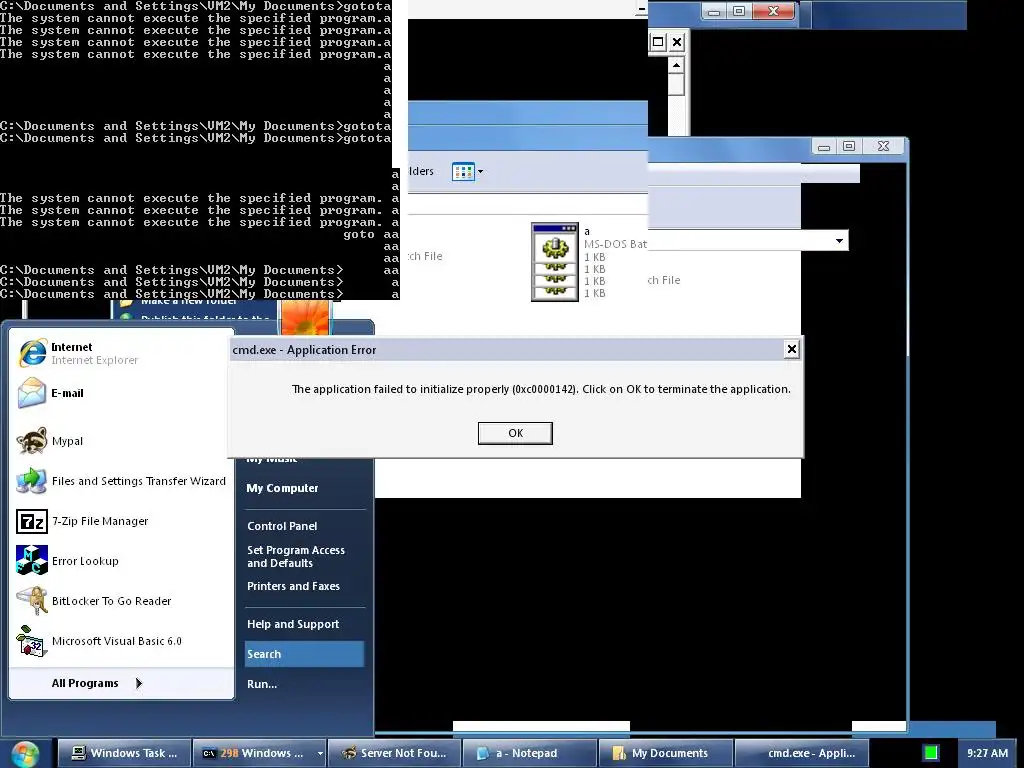Select the 'a' MS-DOS batch file icon
The height and width of the screenshot is (768, 1024).
coord(555,261)
